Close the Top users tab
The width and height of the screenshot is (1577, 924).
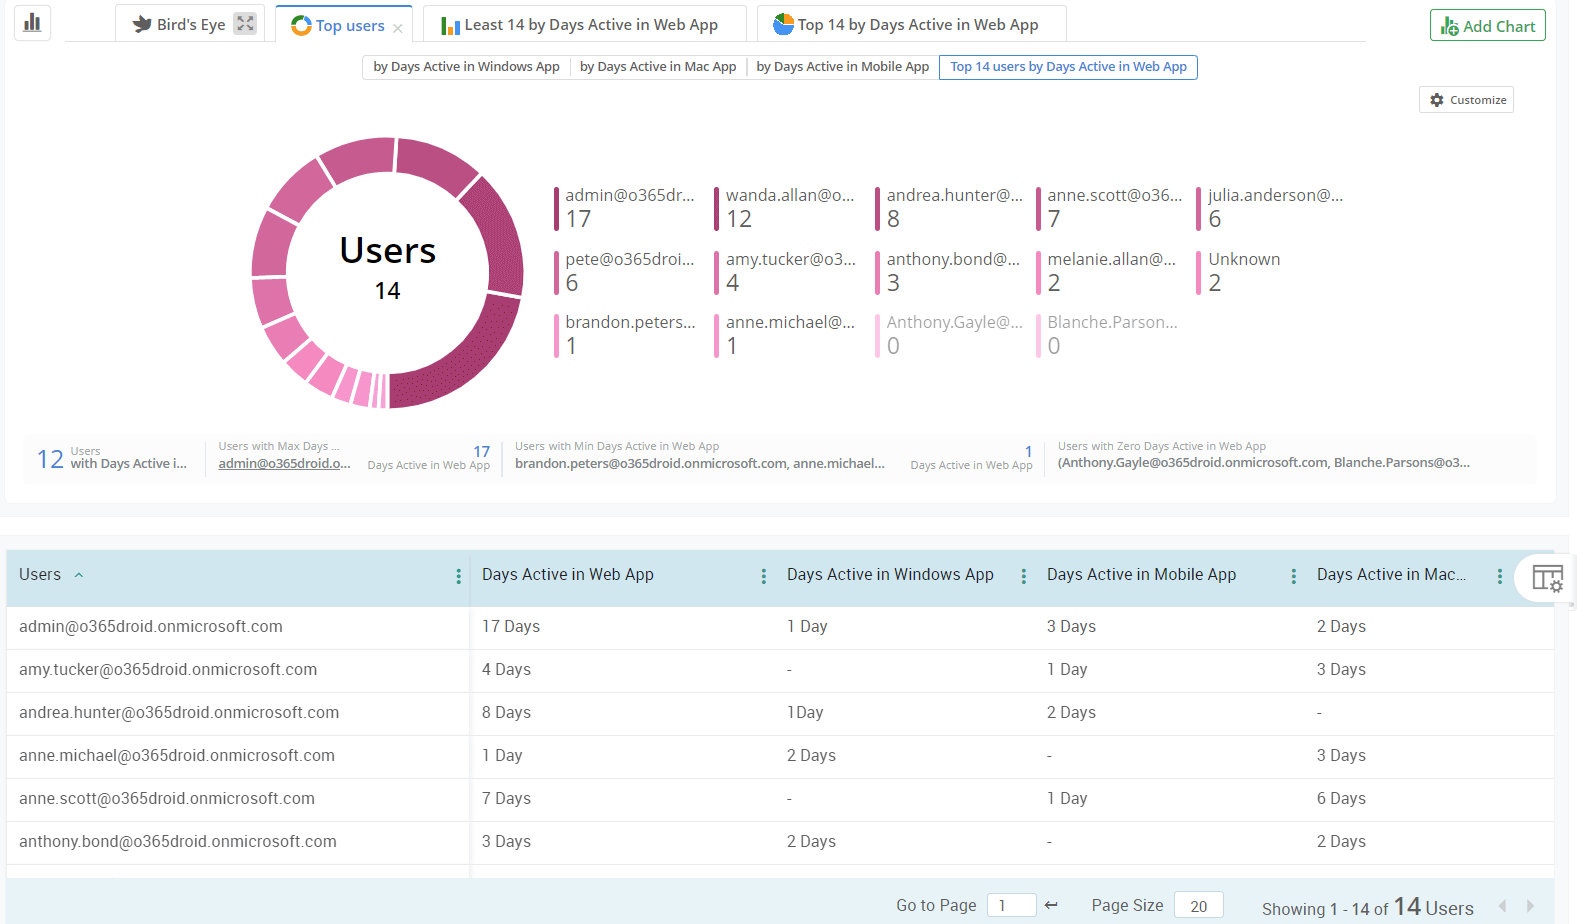398,28
